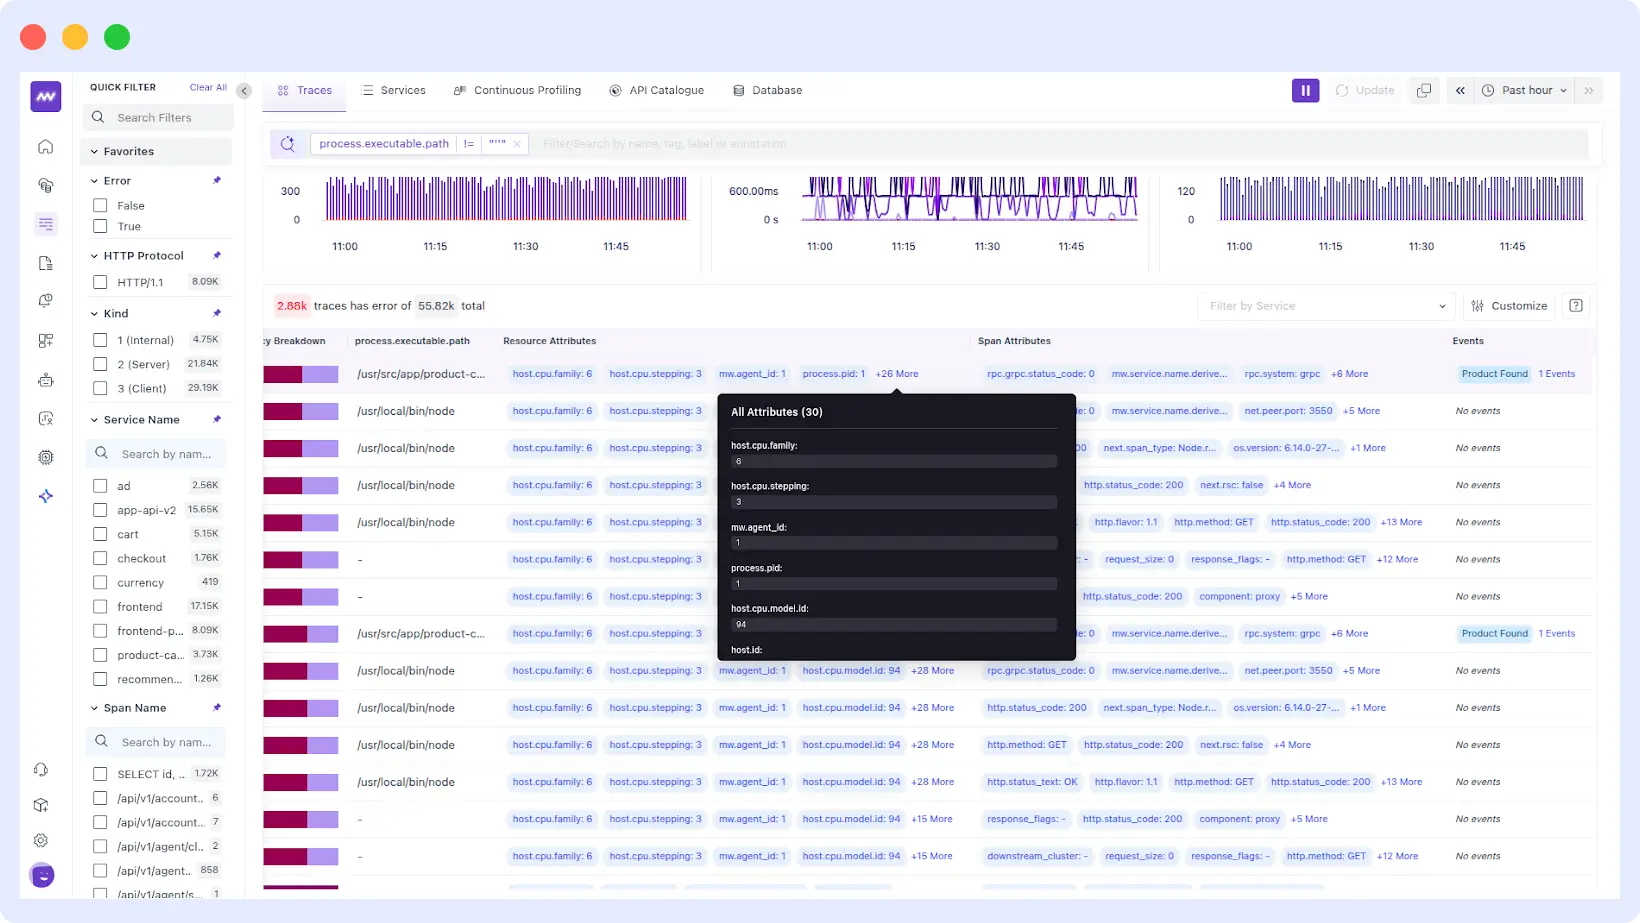The width and height of the screenshot is (1640, 923).
Task: Pause live updates with the purple pause button
Action: click(1305, 90)
